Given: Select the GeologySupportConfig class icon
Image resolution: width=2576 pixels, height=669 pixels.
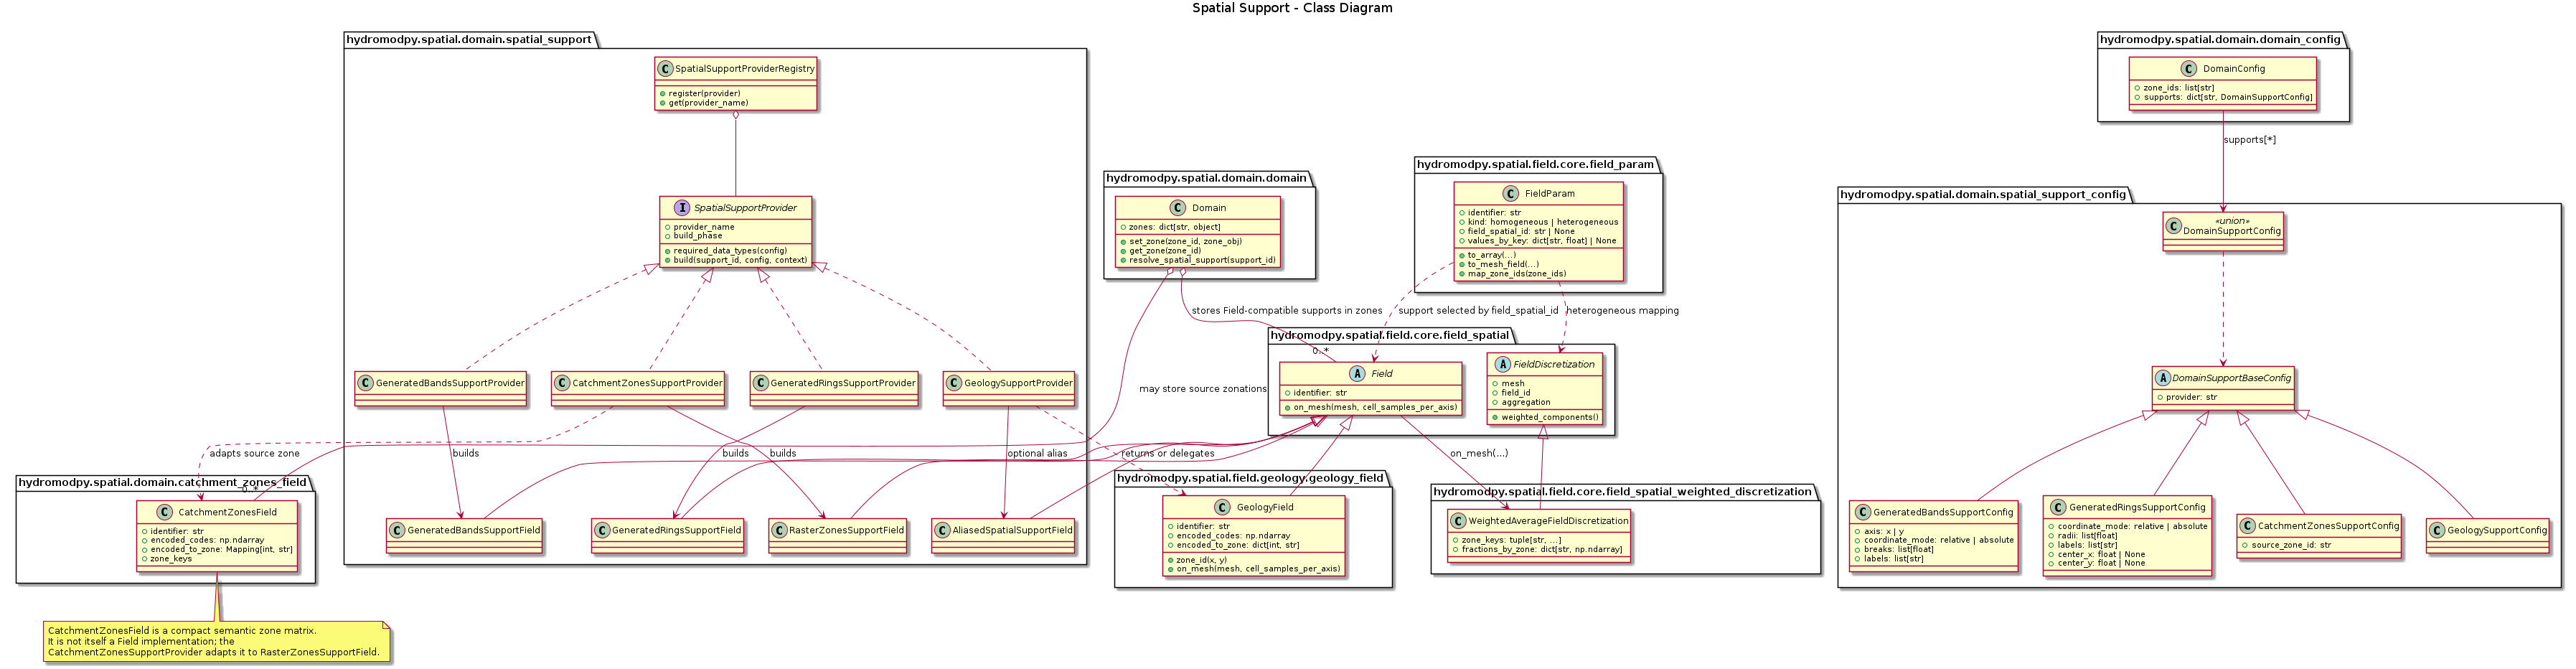Looking at the screenshot, I should point(2438,530).
